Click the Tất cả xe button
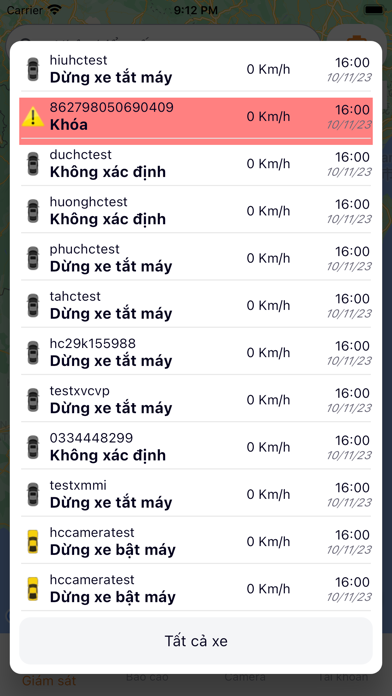 click(196, 641)
